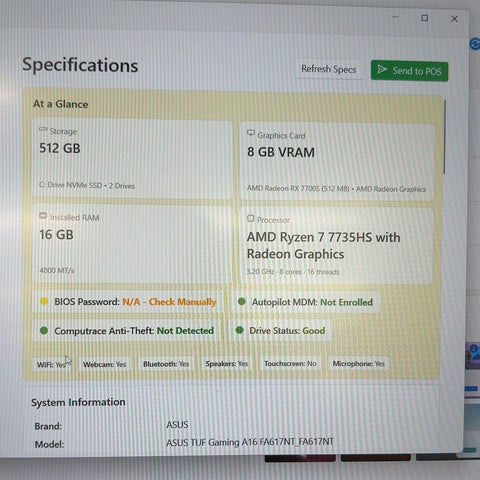480x480 pixels.
Task: Click the Refresh Specs button
Action: [x=329, y=69]
